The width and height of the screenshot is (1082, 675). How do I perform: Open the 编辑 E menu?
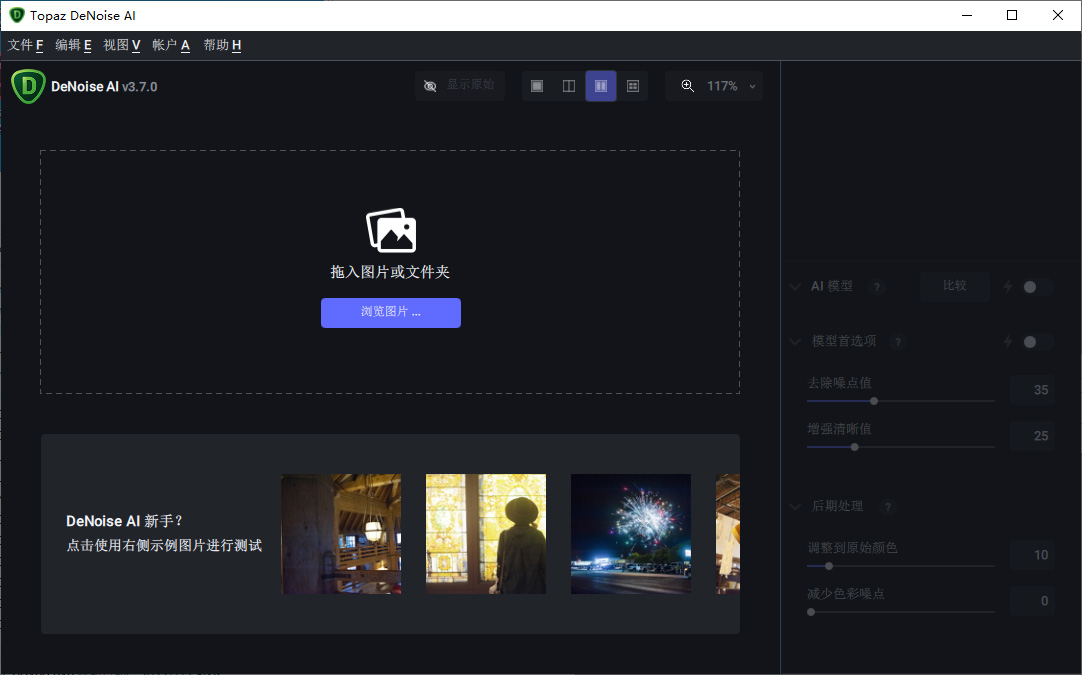coord(73,46)
